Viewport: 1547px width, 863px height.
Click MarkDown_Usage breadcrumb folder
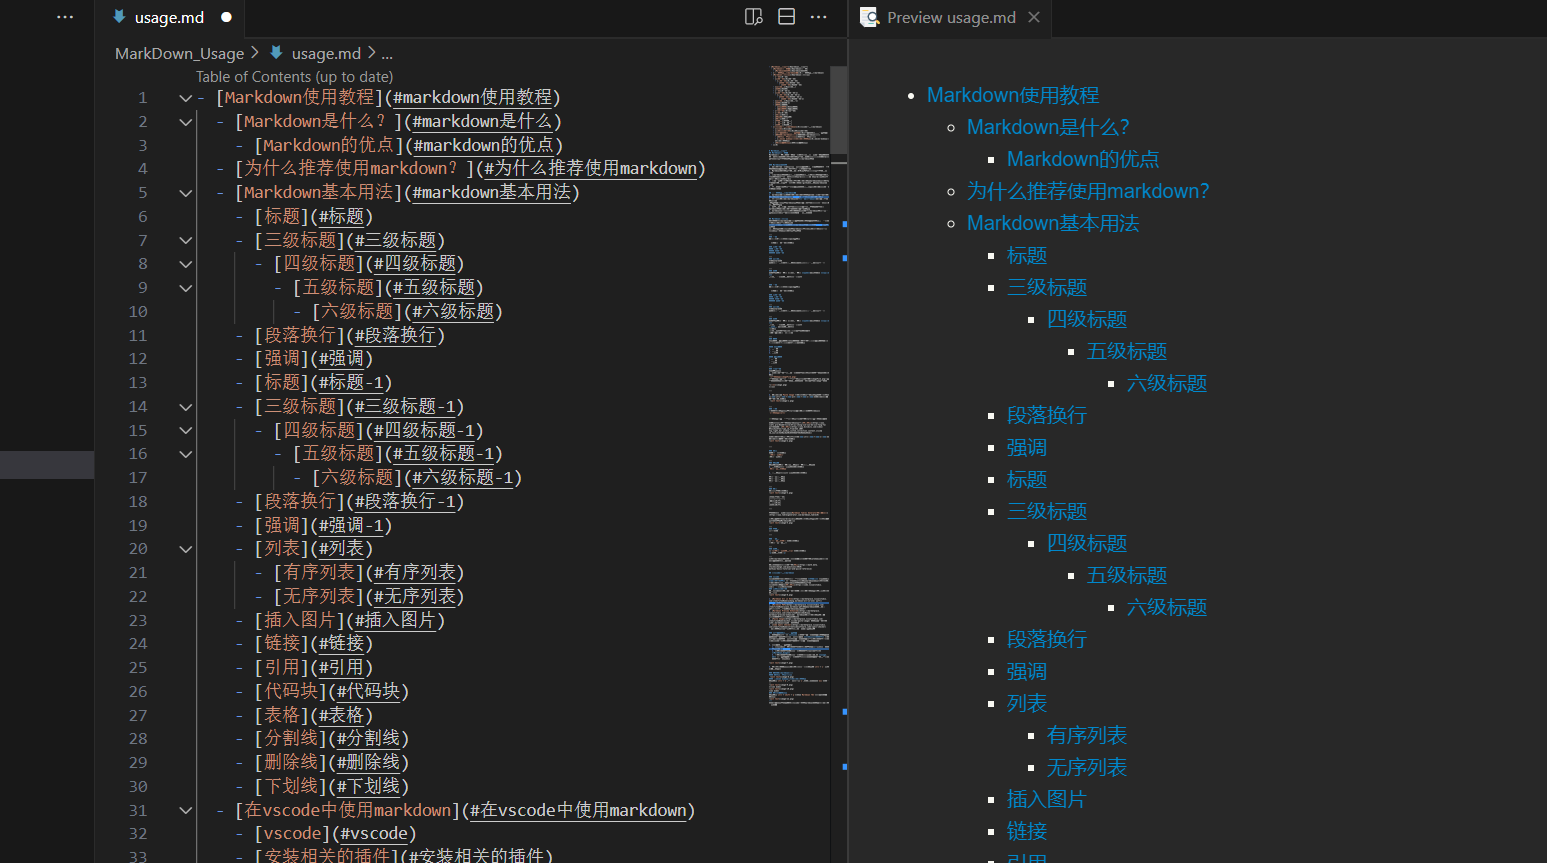point(179,53)
